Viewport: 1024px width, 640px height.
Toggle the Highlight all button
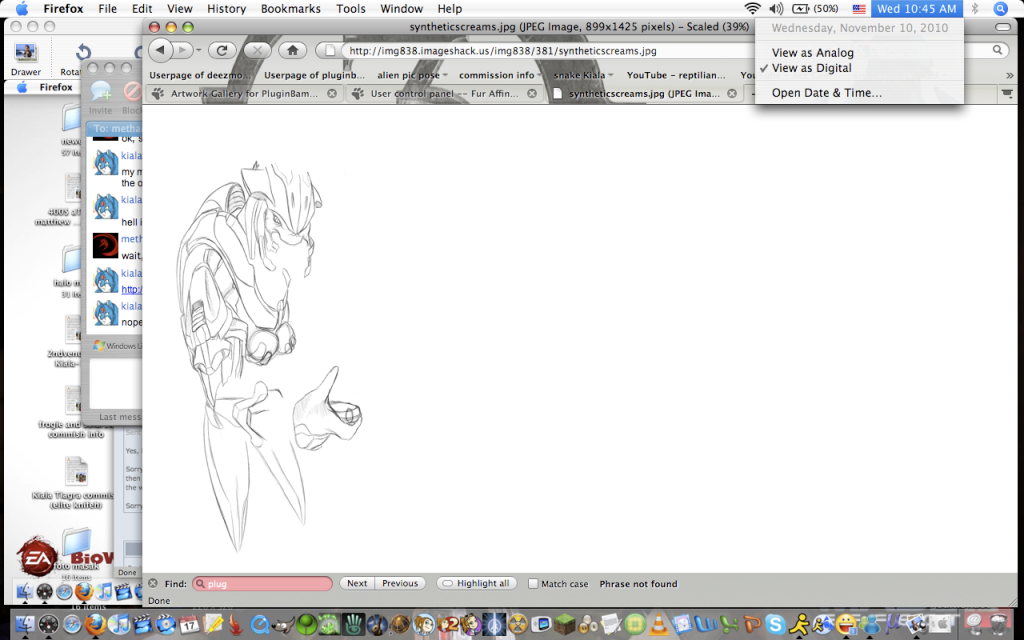tap(477, 583)
